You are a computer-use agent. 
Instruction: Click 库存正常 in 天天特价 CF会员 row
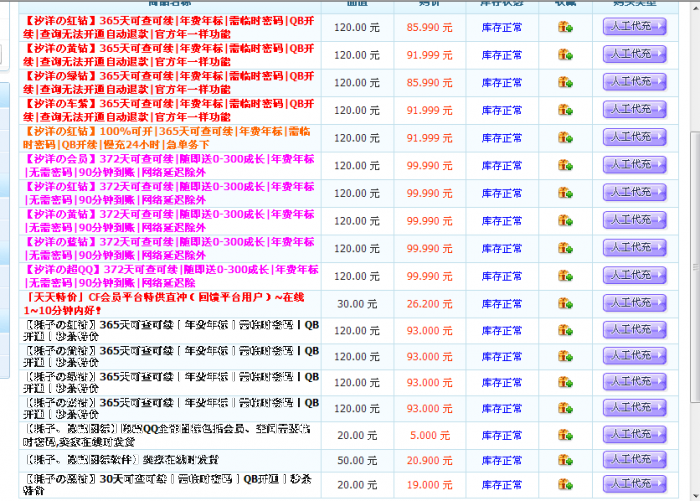point(502,304)
